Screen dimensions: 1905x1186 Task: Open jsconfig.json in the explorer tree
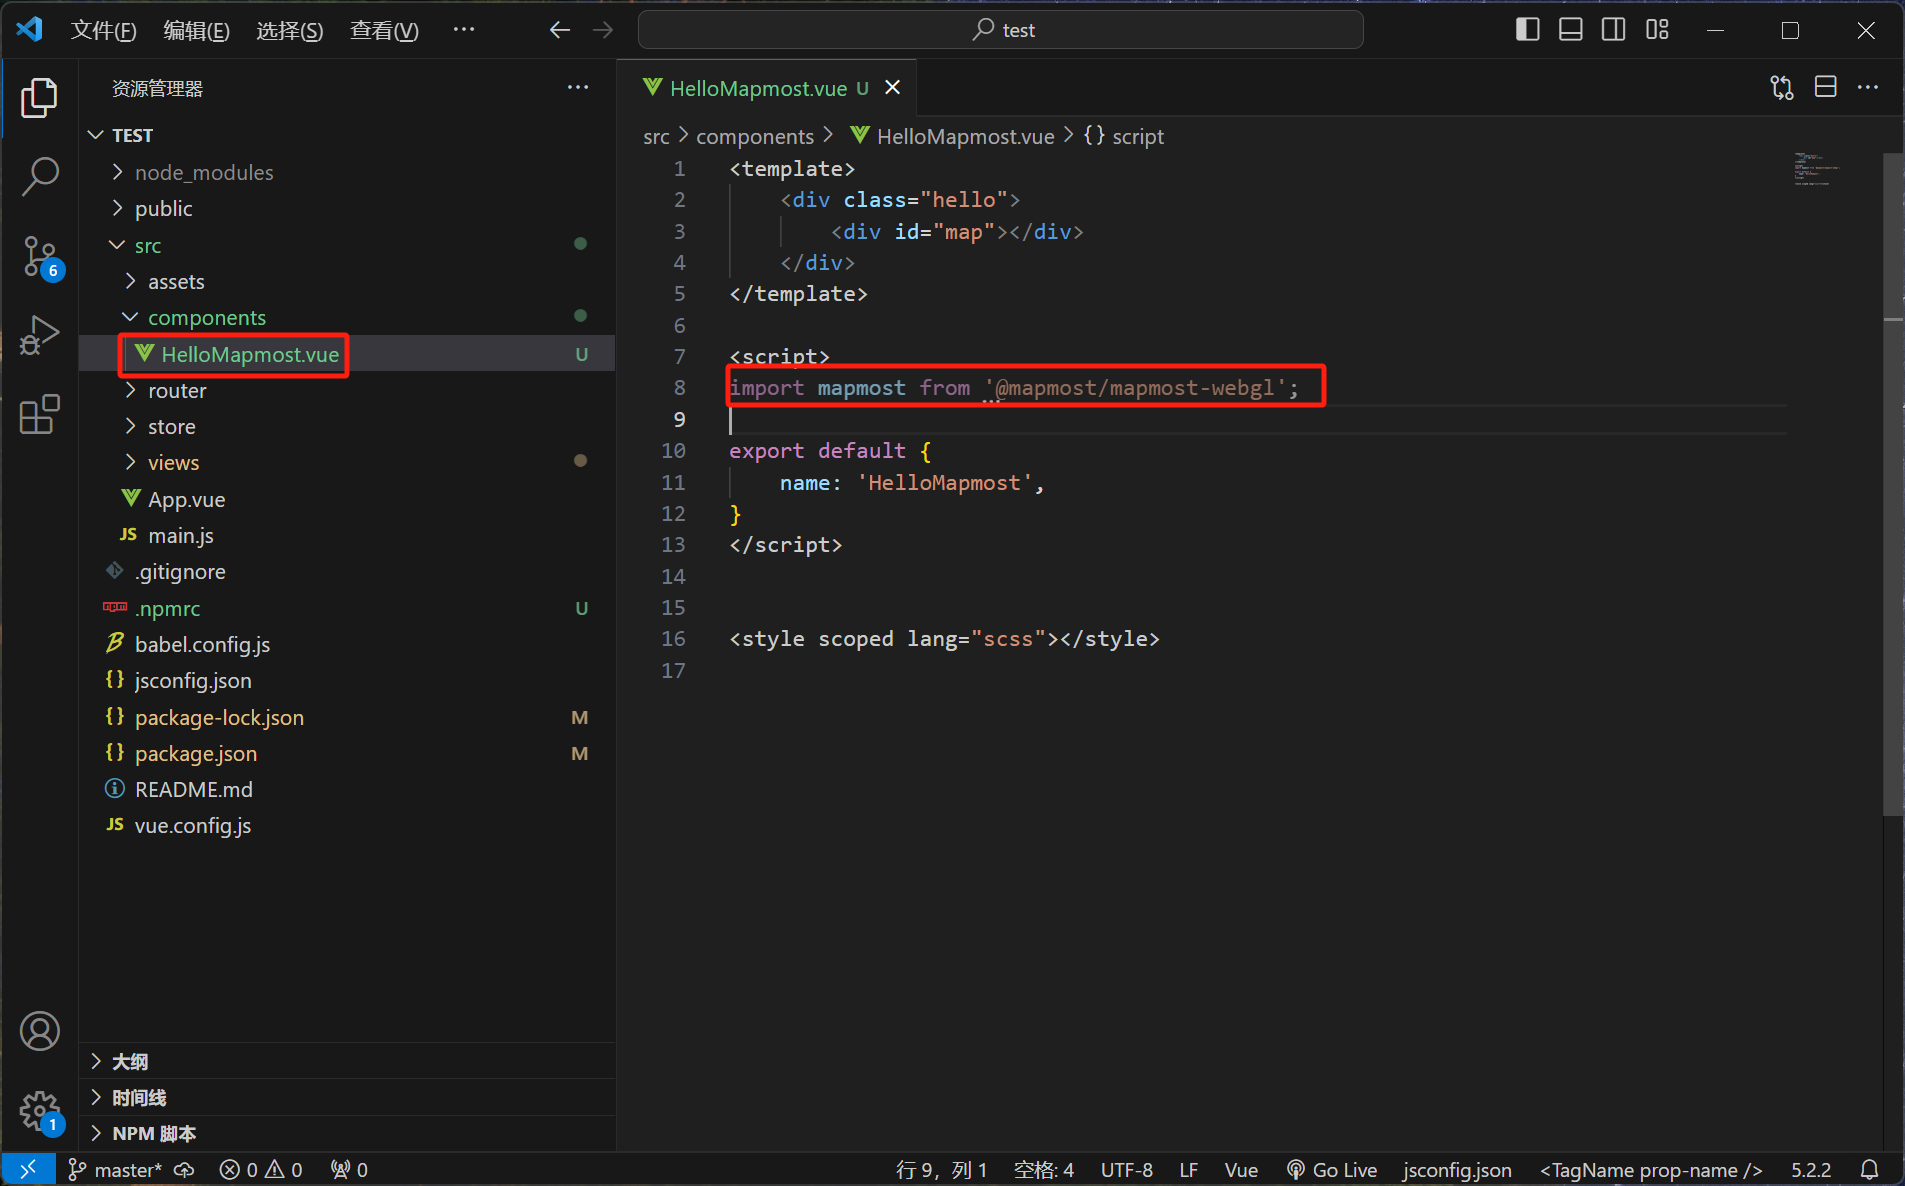(x=347, y=680)
